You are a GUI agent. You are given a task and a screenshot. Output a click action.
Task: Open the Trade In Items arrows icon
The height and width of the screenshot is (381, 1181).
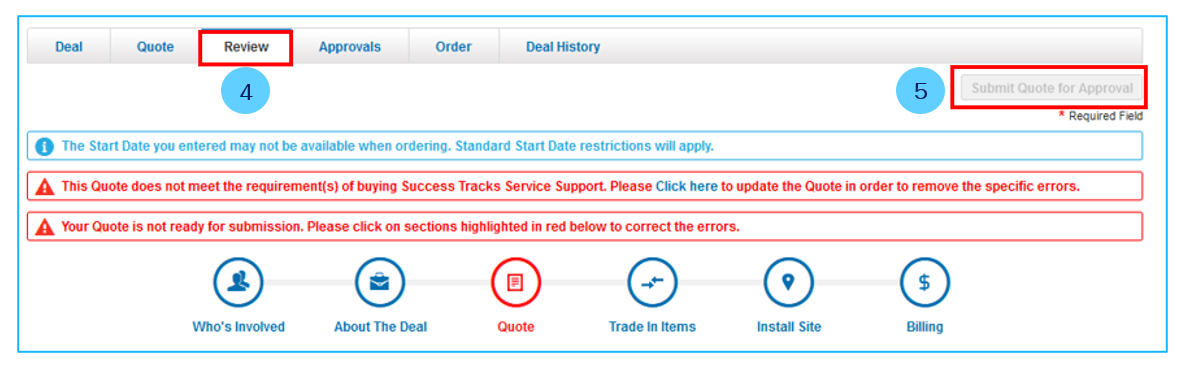coord(652,282)
